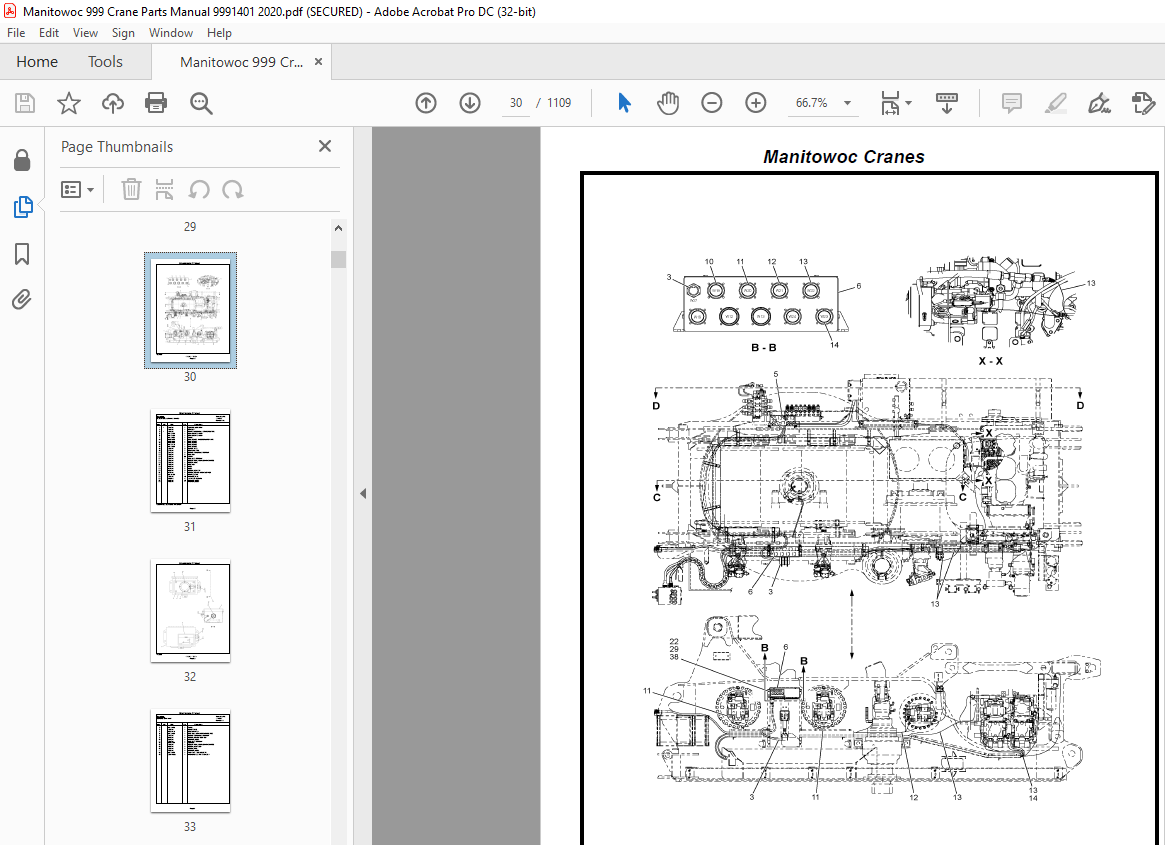The height and width of the screenshot is (845, 1165).
Task: Click the print pages thumbnail tool
Action: pyautogui.click(x=164, y=190)
